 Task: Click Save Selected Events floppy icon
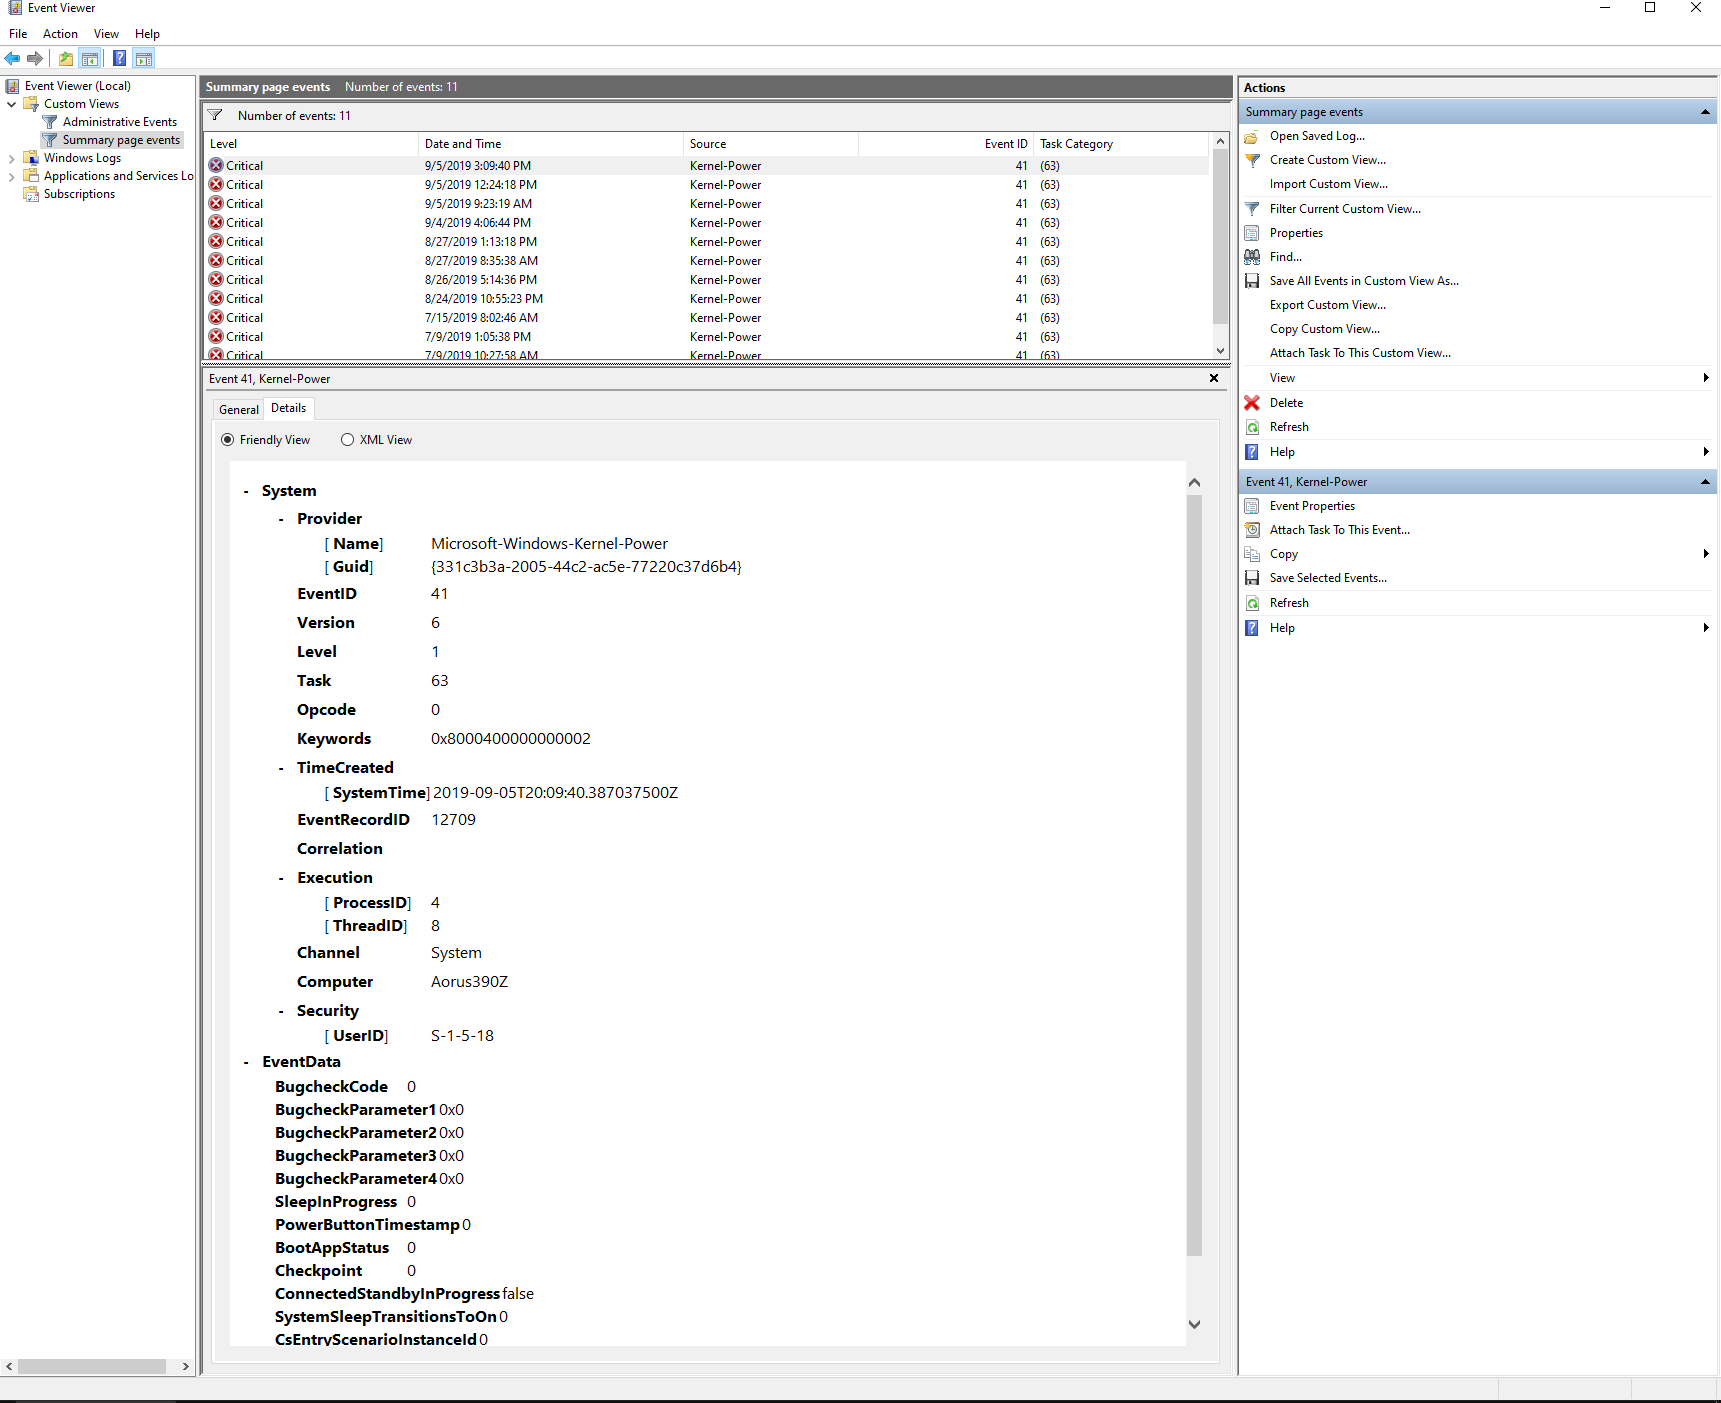1252,578
